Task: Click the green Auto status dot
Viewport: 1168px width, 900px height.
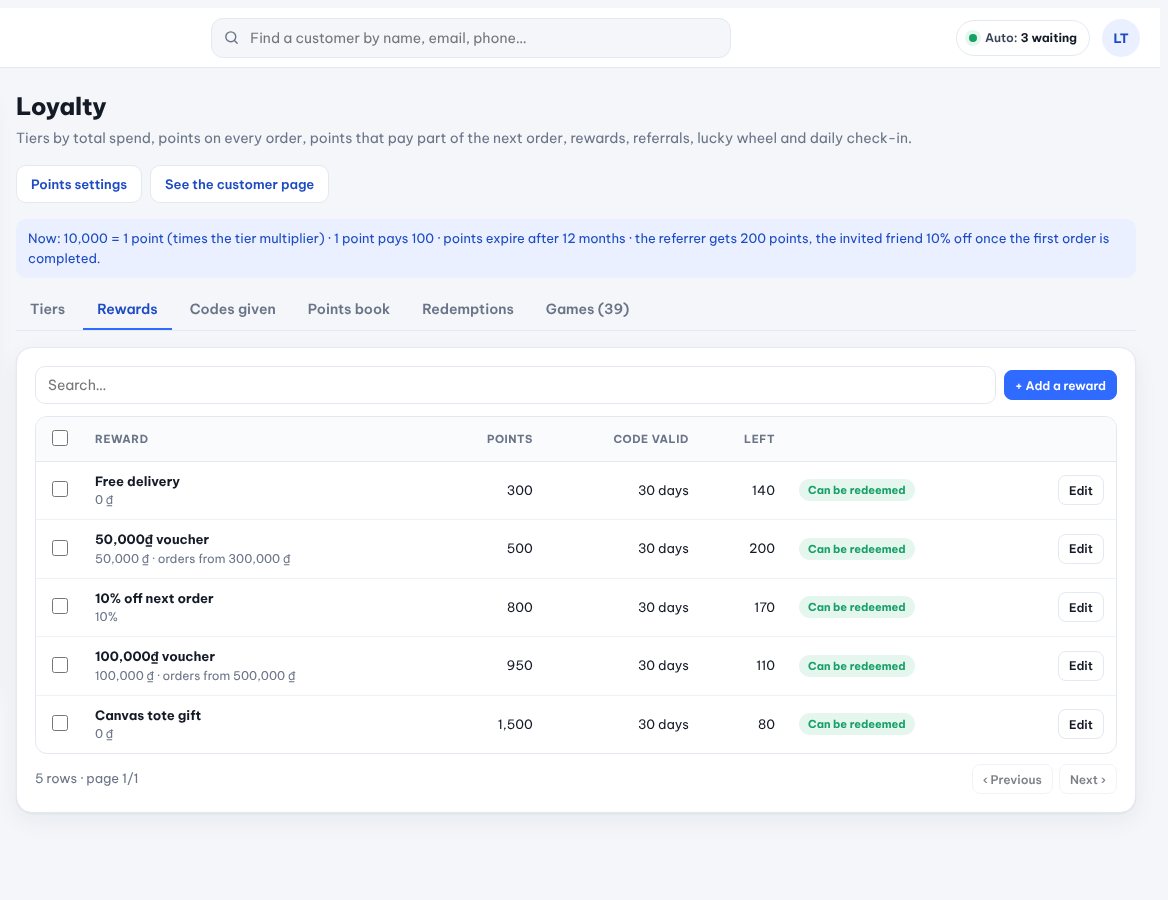Action: tap(972, 38)
